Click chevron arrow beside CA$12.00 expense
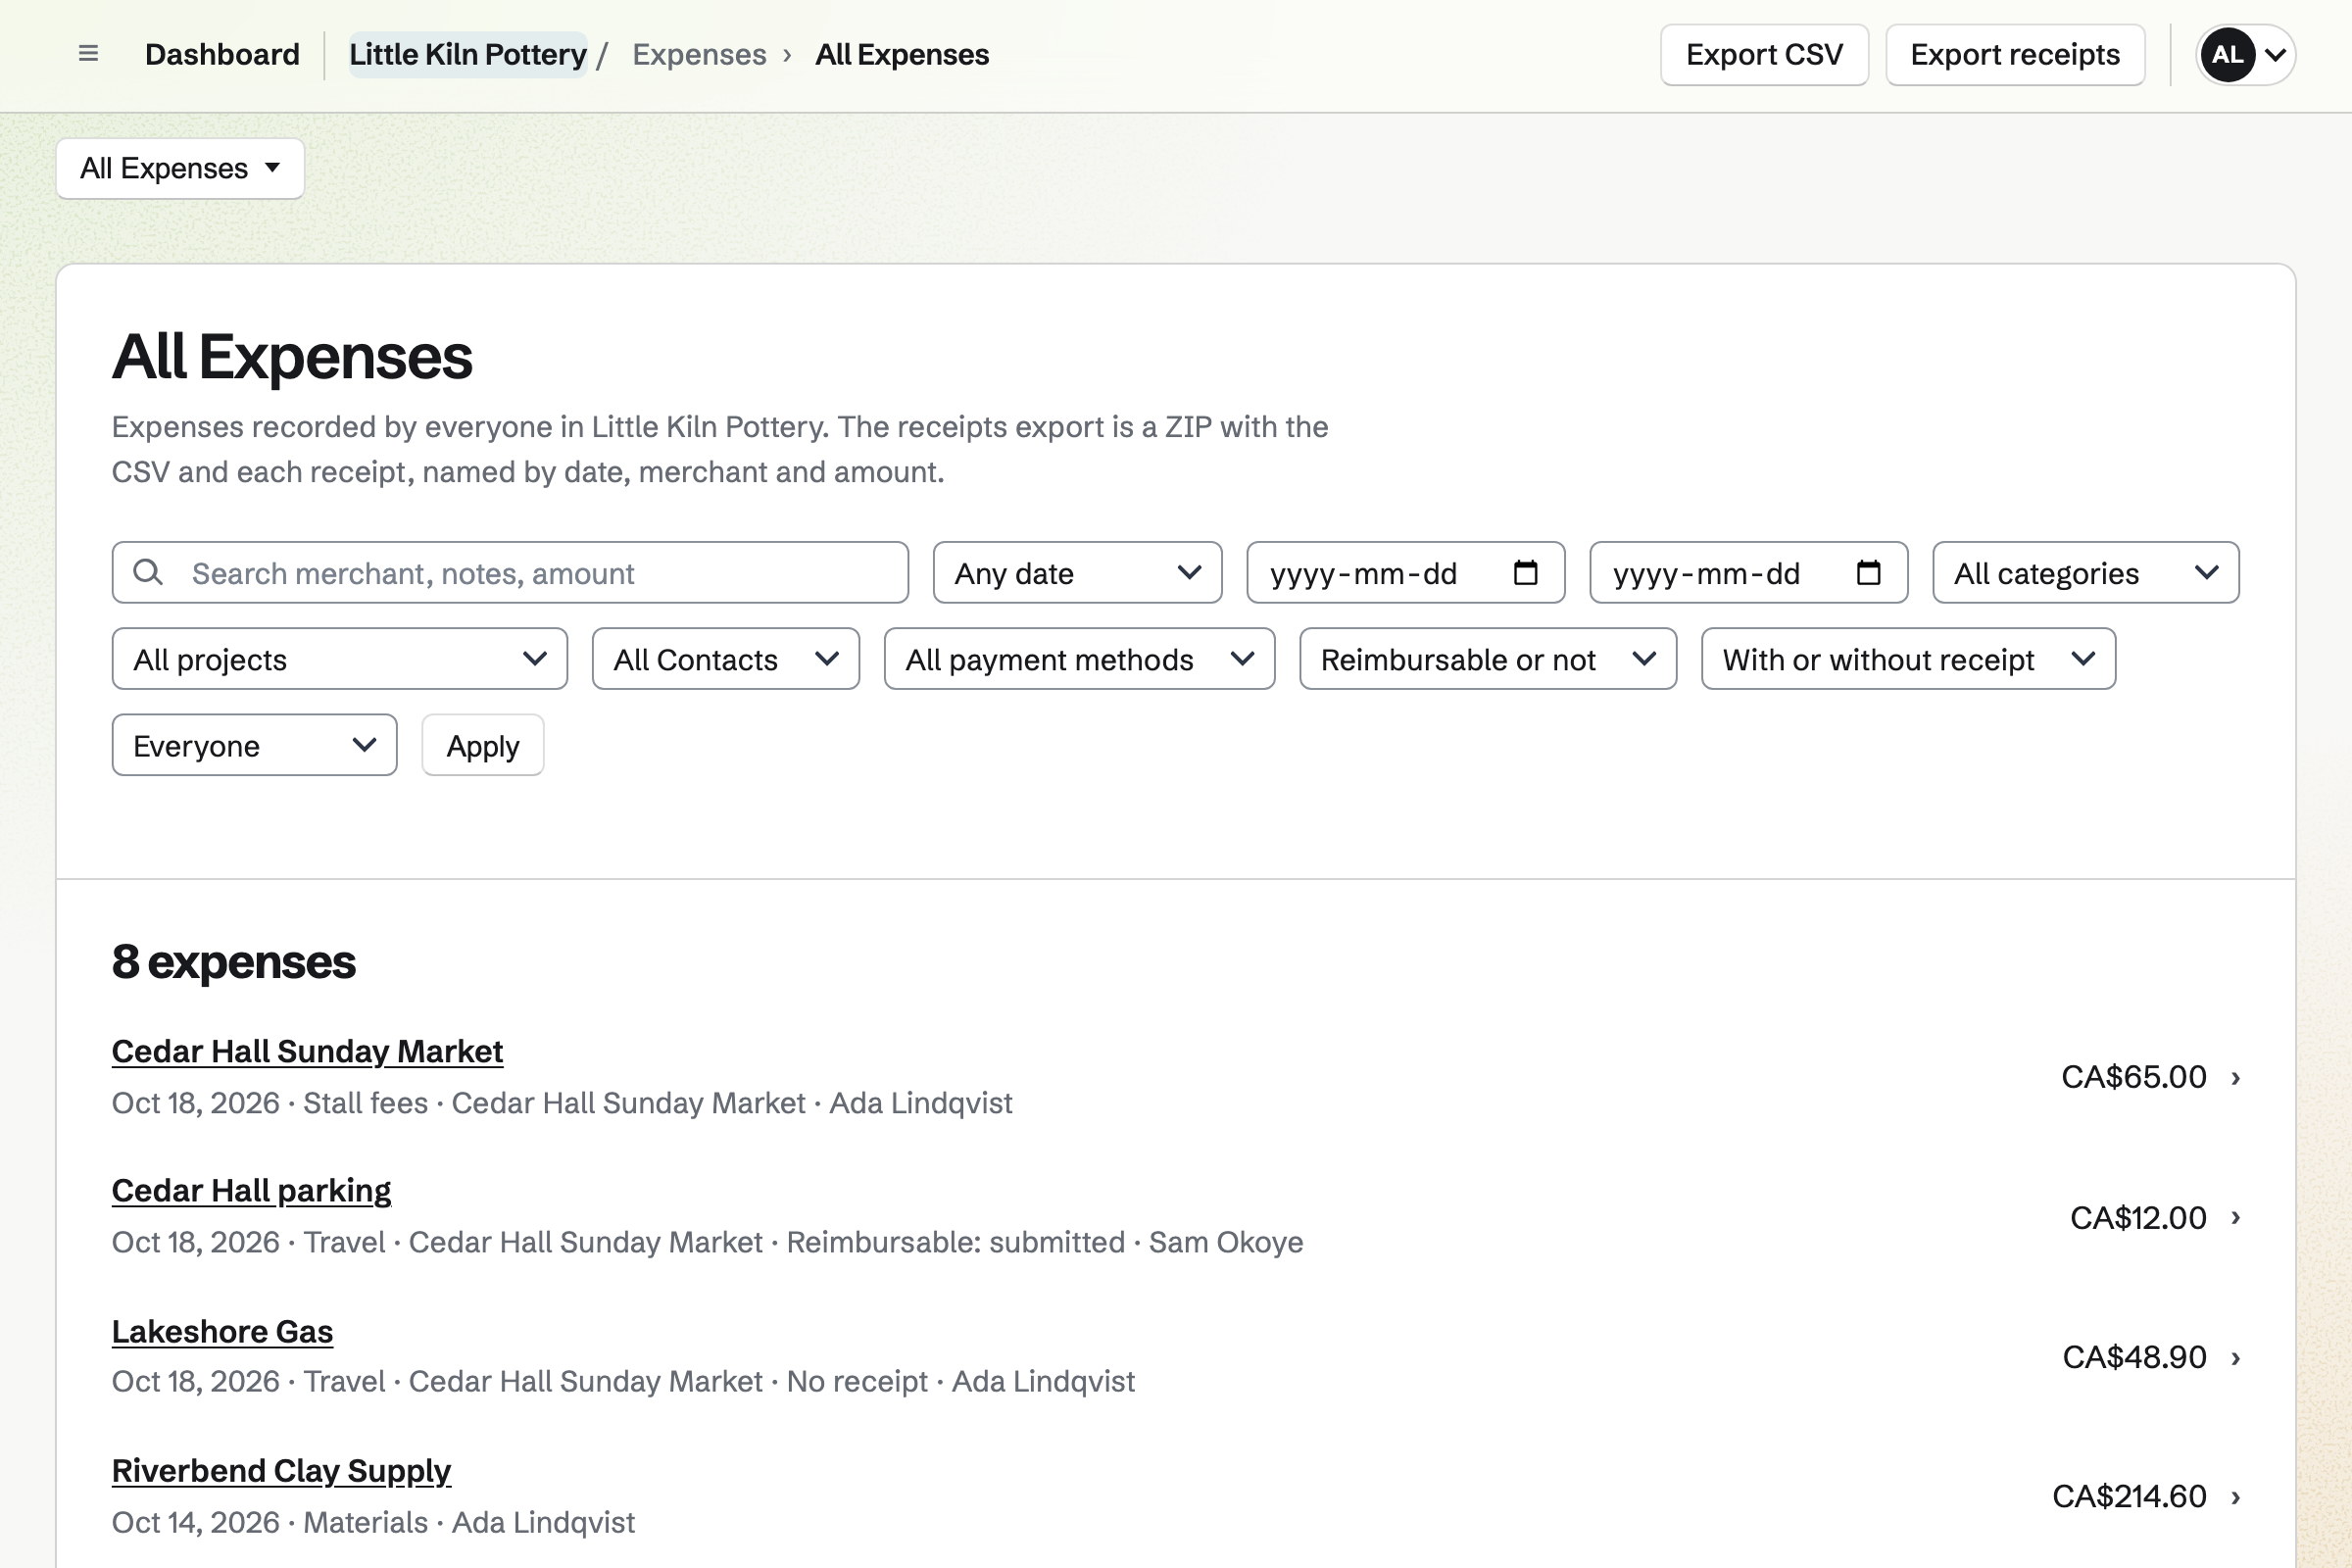 2235,1217
